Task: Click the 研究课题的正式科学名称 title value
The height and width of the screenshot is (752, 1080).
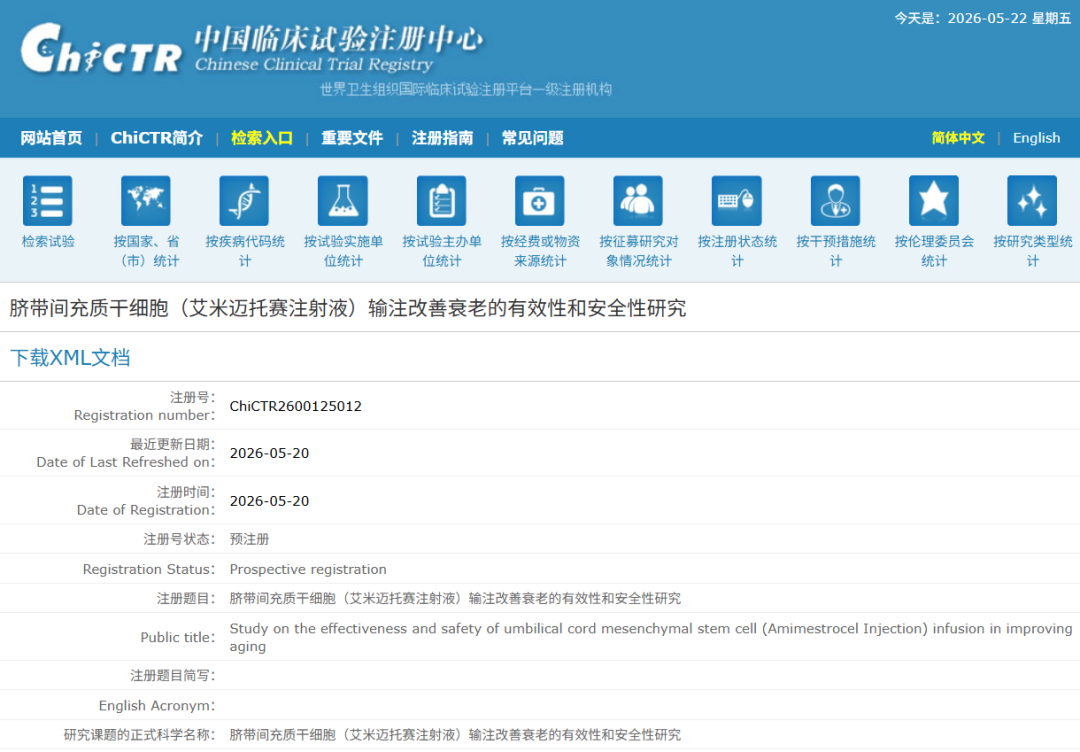Action: (x=455, y=735)
